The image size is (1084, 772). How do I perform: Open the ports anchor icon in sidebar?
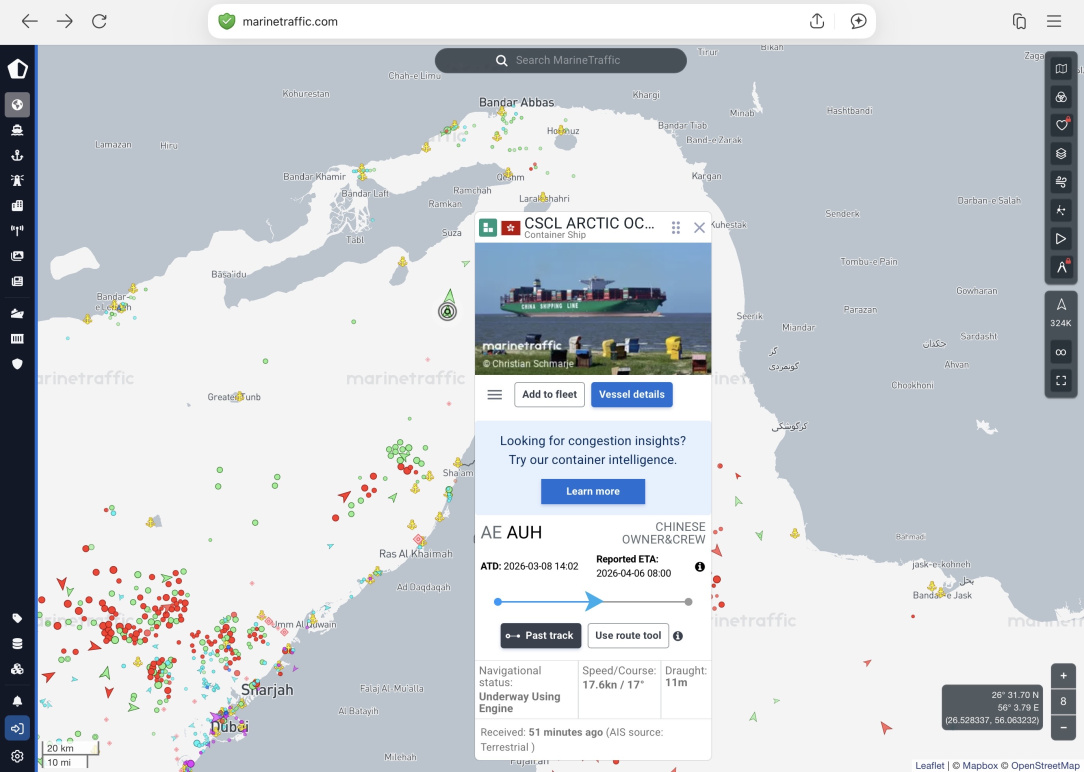(x=17, y=156)
